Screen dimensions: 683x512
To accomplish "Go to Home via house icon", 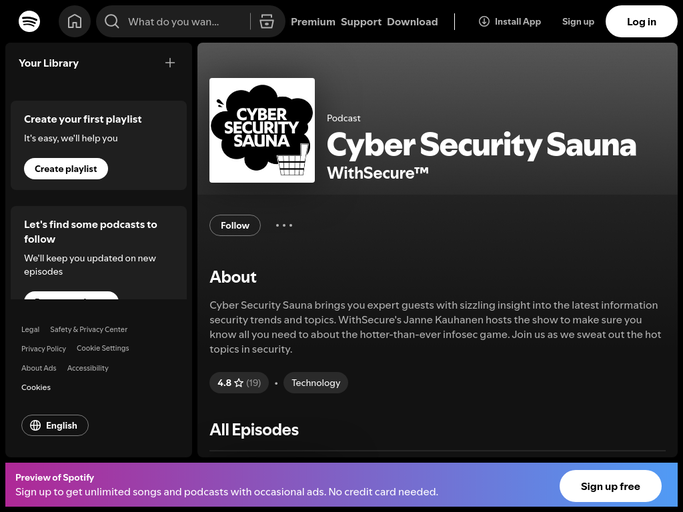I will coord(74,21).
